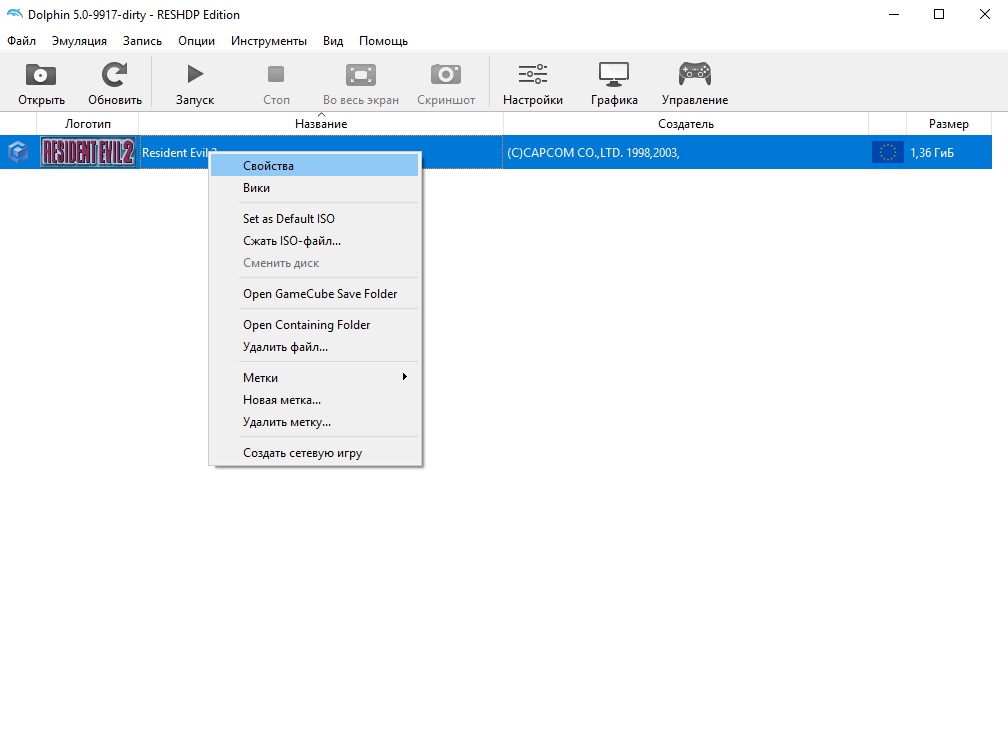Select the Resident Evil 2 banner thumbnail
This screenshot has width=1008, height=735.
tap(88, 152)
